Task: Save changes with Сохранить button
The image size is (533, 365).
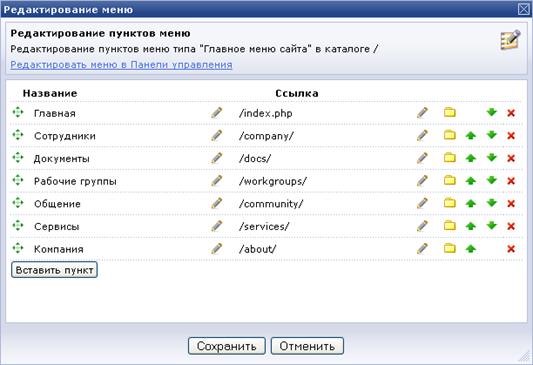Action: 227,346
